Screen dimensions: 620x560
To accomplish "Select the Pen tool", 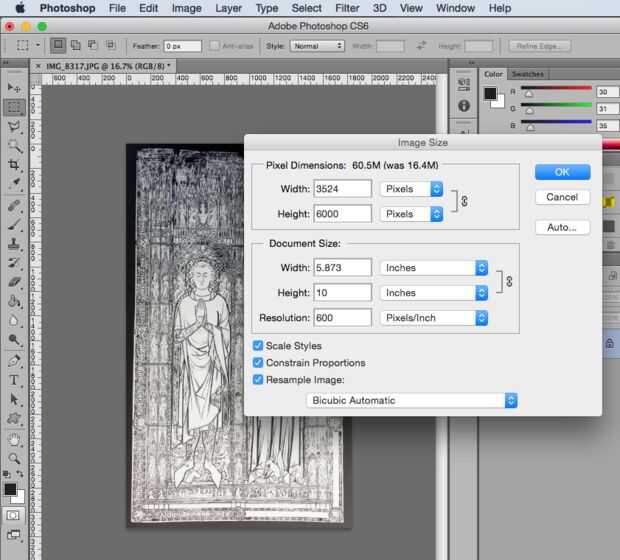I will pyautogui.click(x=14, y=361).
